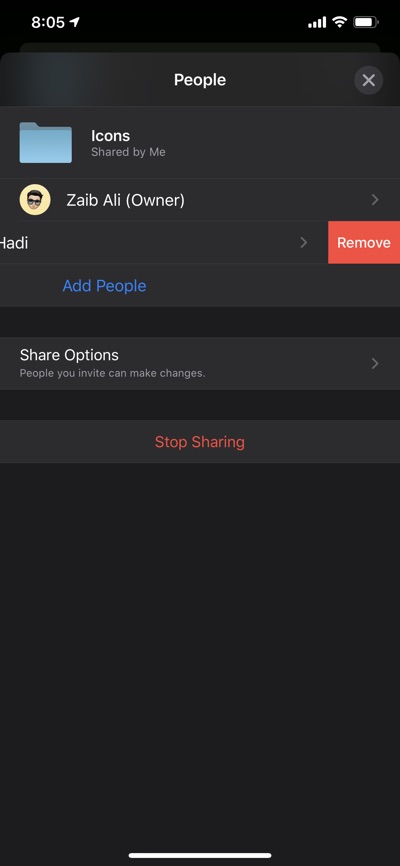This screenshot has height=866, width=400.
Task: Tap the Icons folder icon
Action: (46, 142)
